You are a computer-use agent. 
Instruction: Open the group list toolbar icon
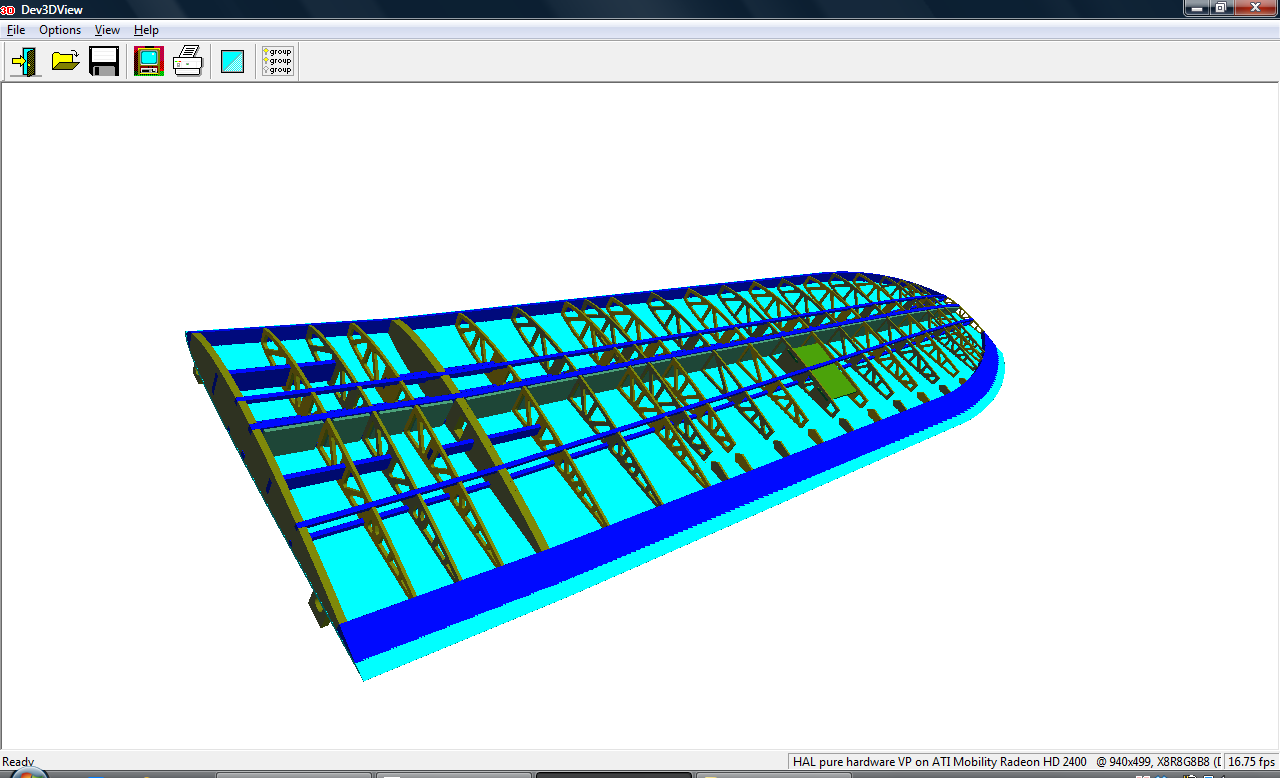click(277, 62)
